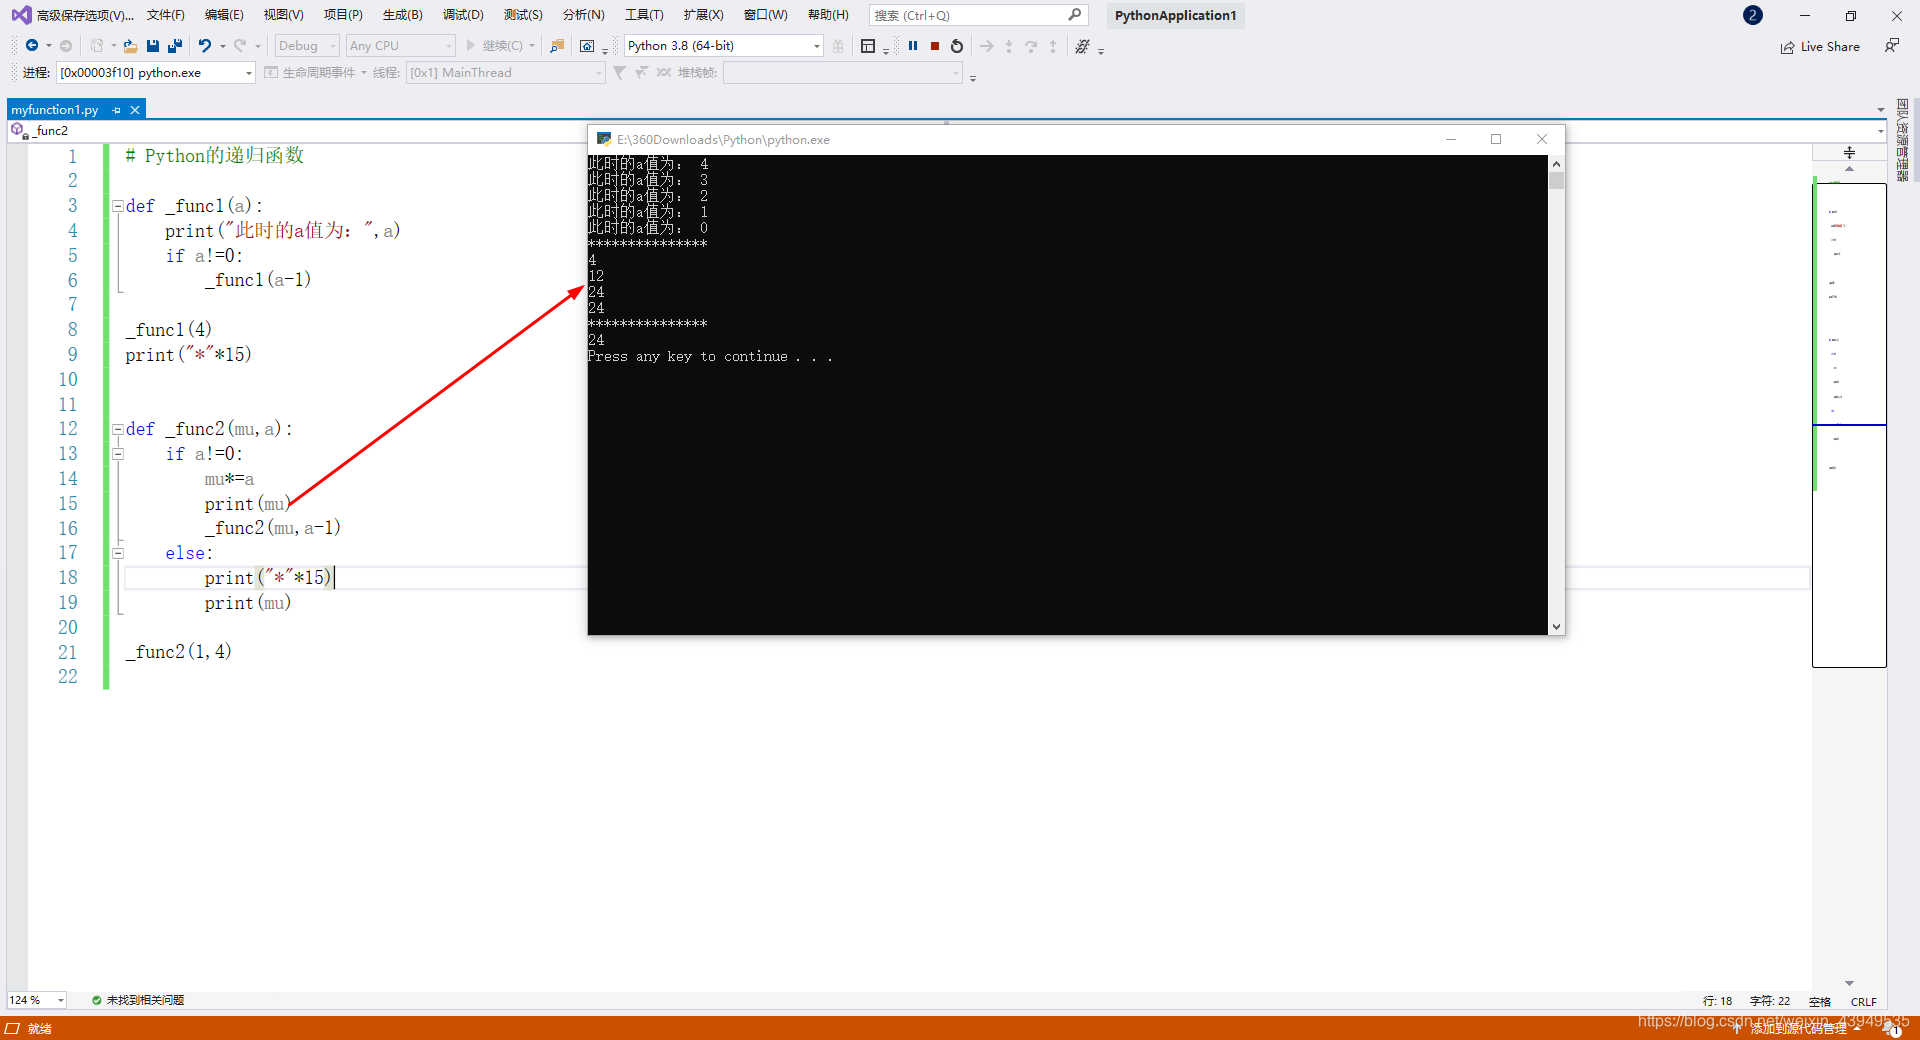
Task: Stop debugging with red square icon
Action: [935, 46]
